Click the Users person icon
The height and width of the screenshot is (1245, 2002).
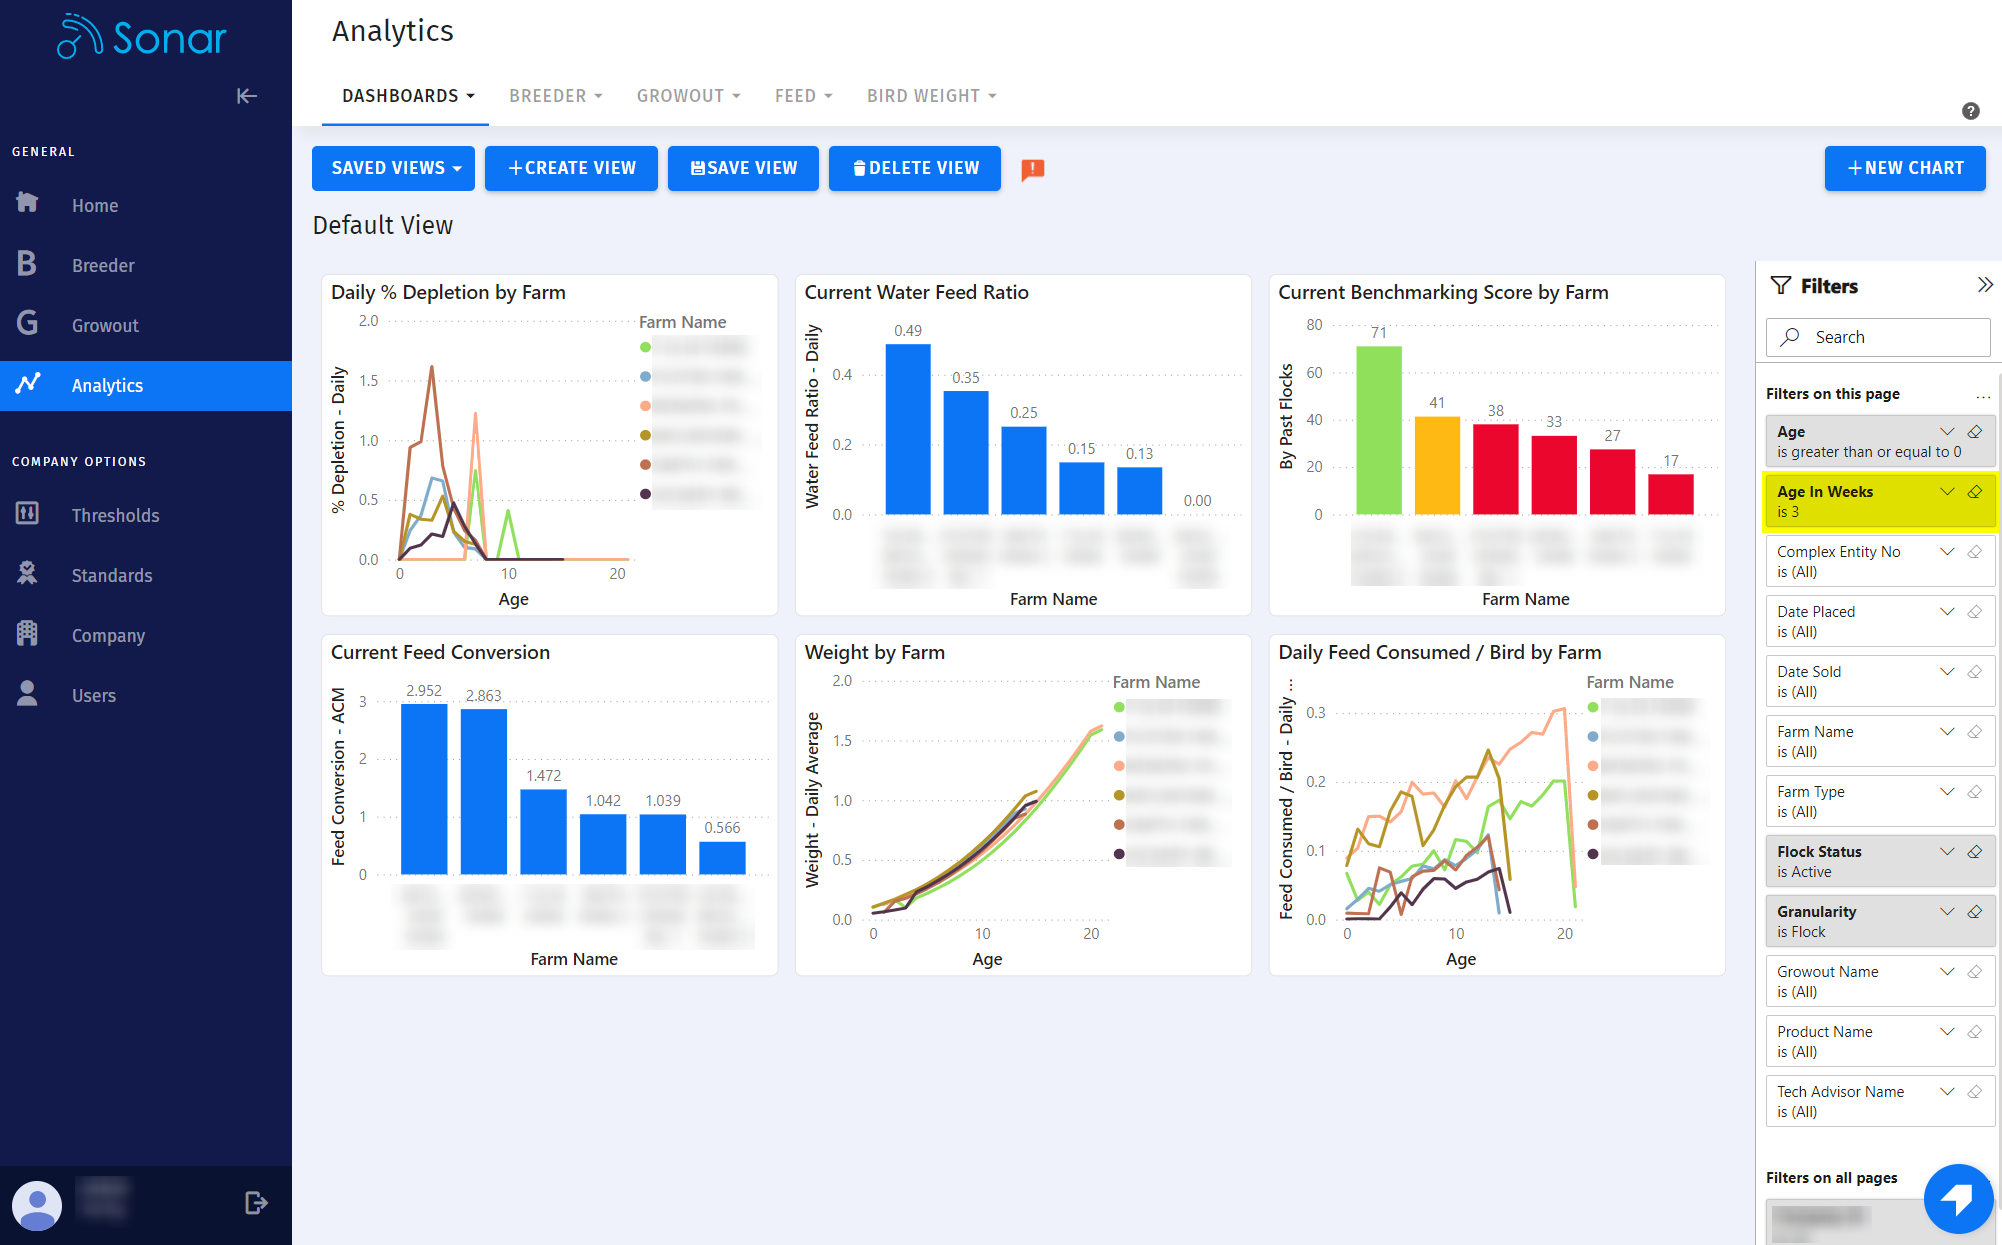pyautogui.click(x=27, y=693)
